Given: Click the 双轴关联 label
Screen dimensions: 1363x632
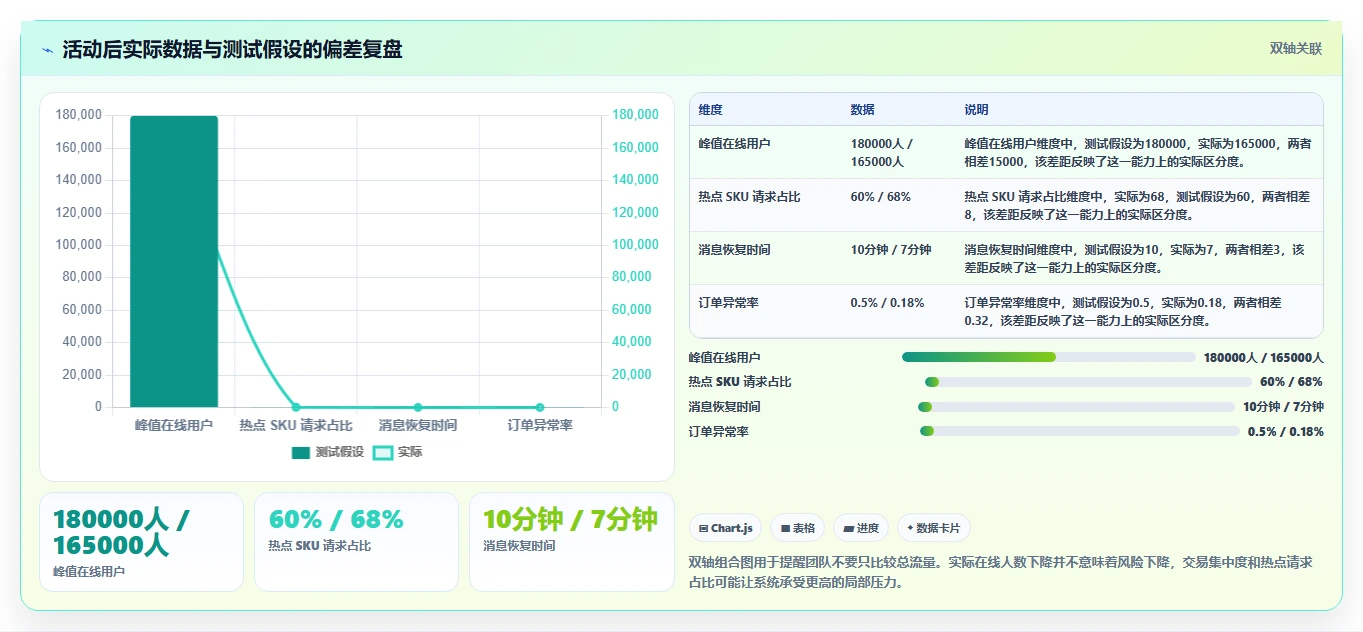Looking at the screenshot, I should coord(1296,48).
